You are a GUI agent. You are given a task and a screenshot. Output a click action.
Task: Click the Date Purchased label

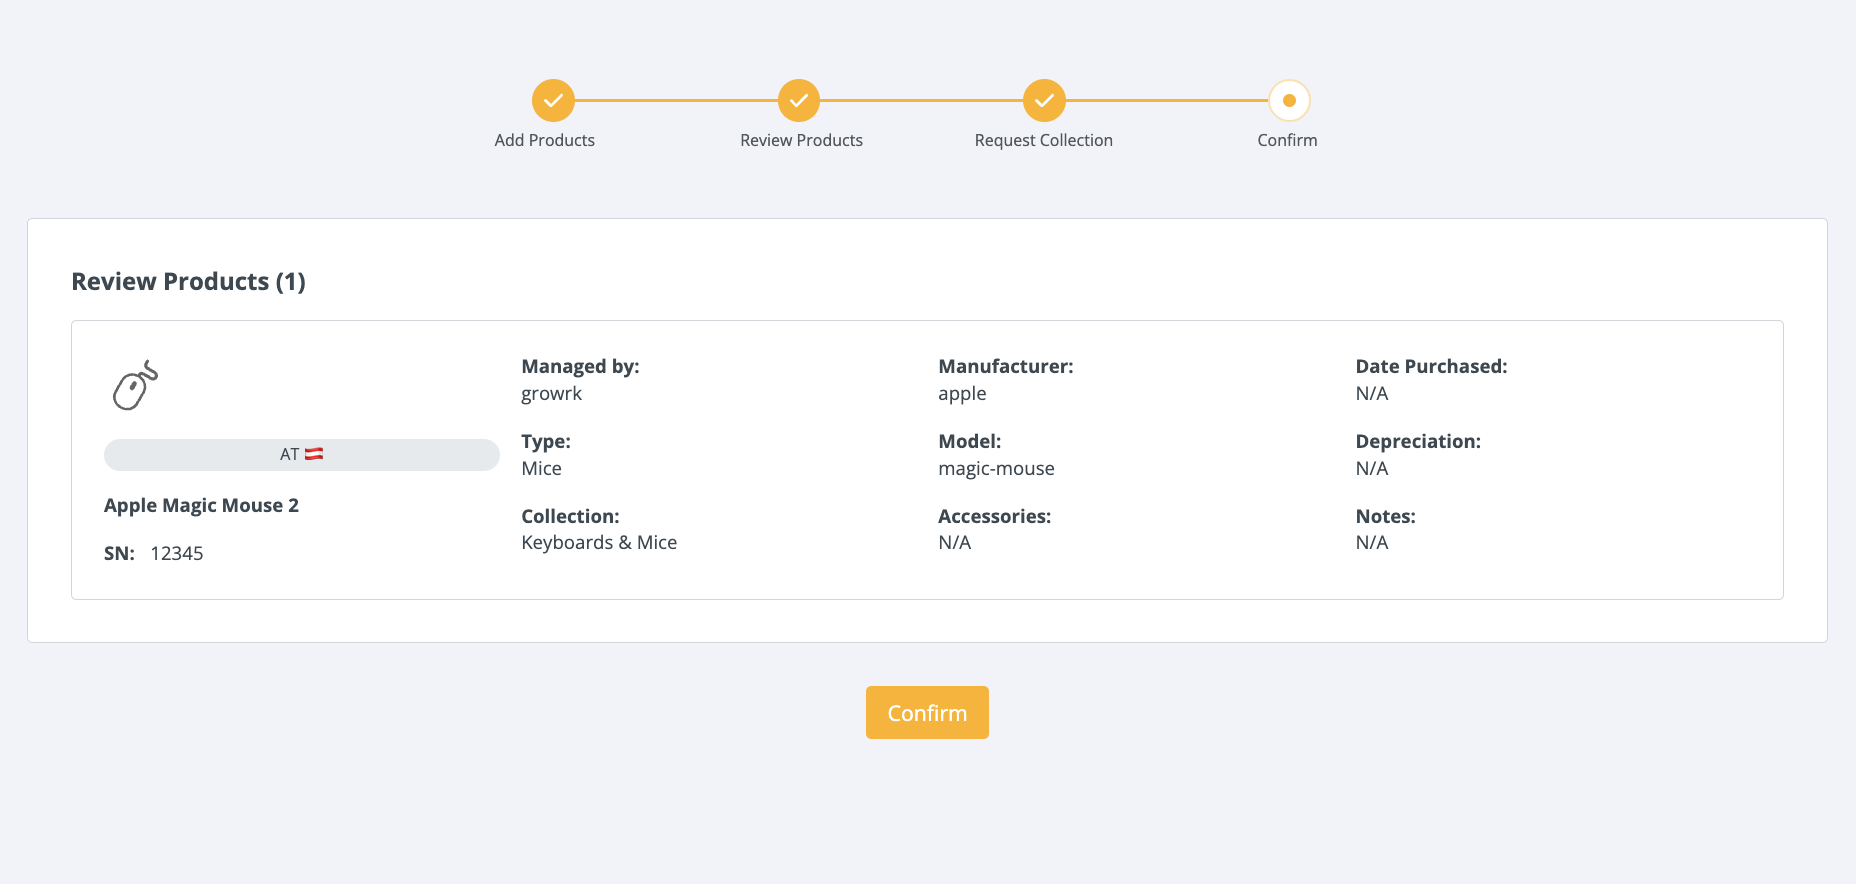[1431, 366]
